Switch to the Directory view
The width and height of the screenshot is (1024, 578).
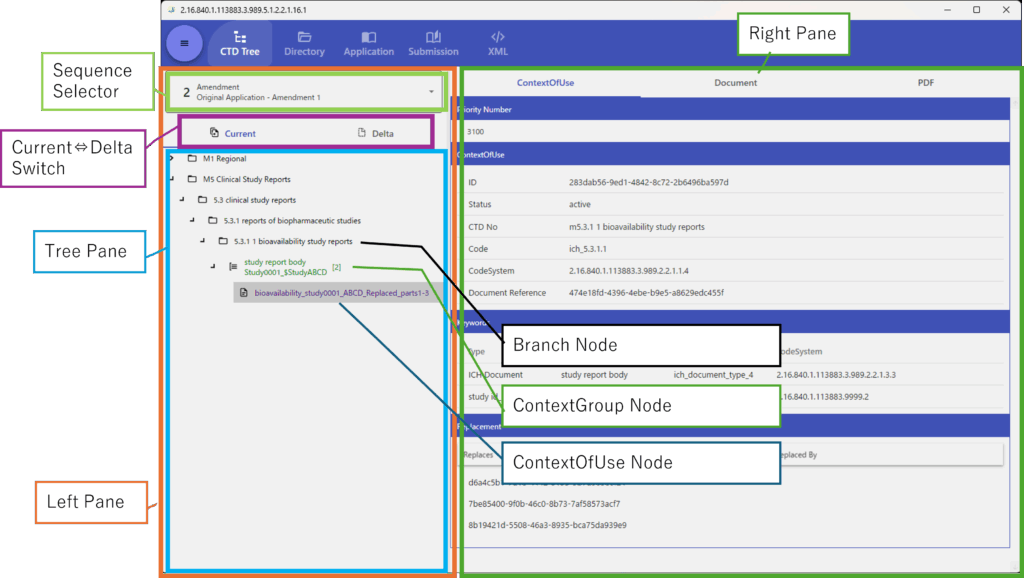click(304, 43)
